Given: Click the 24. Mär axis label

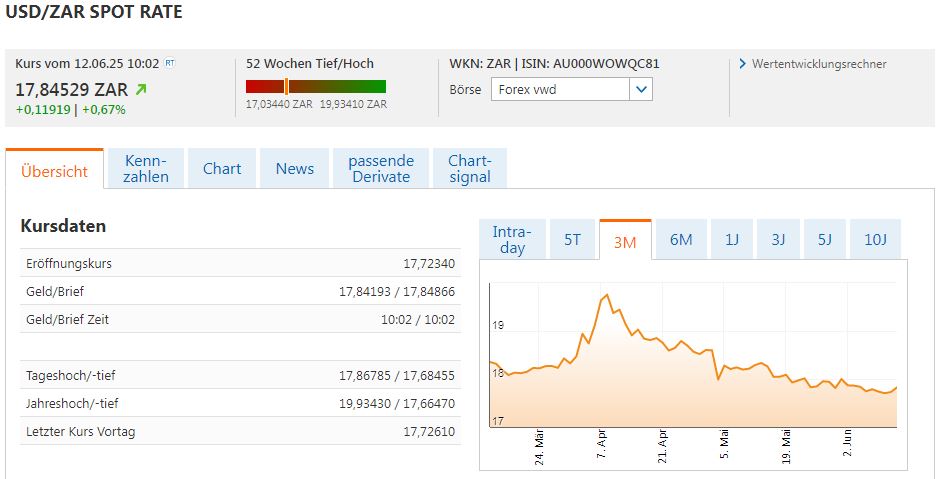Looking at the screenshot, I should point(539,447).
